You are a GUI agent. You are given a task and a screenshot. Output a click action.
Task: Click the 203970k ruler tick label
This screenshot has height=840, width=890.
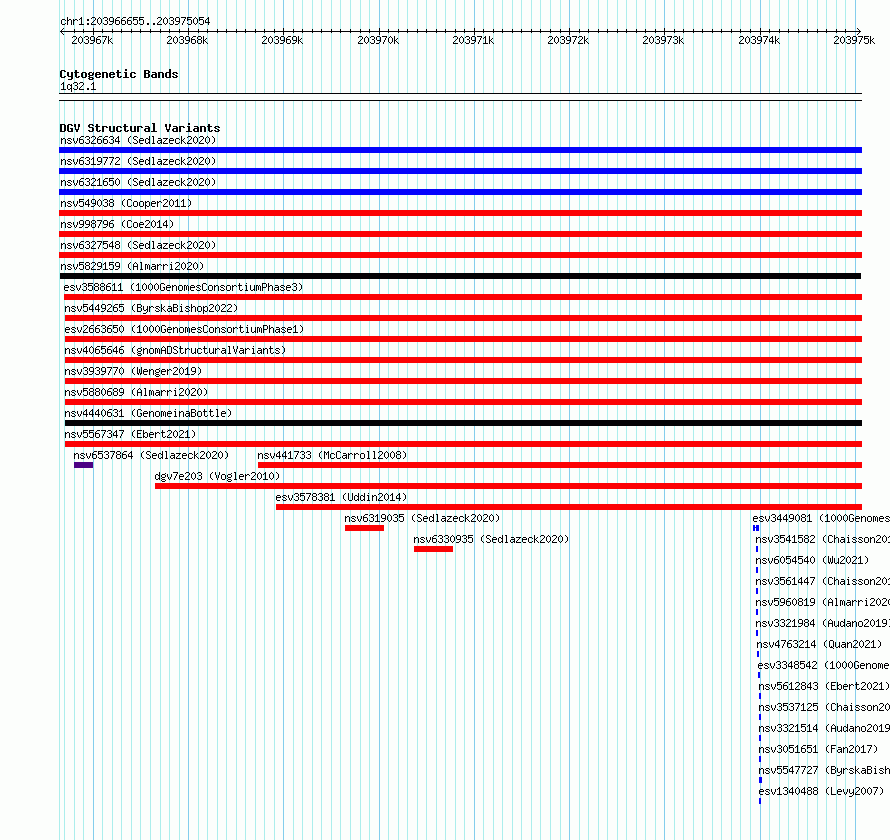click(x=378, y=40)
